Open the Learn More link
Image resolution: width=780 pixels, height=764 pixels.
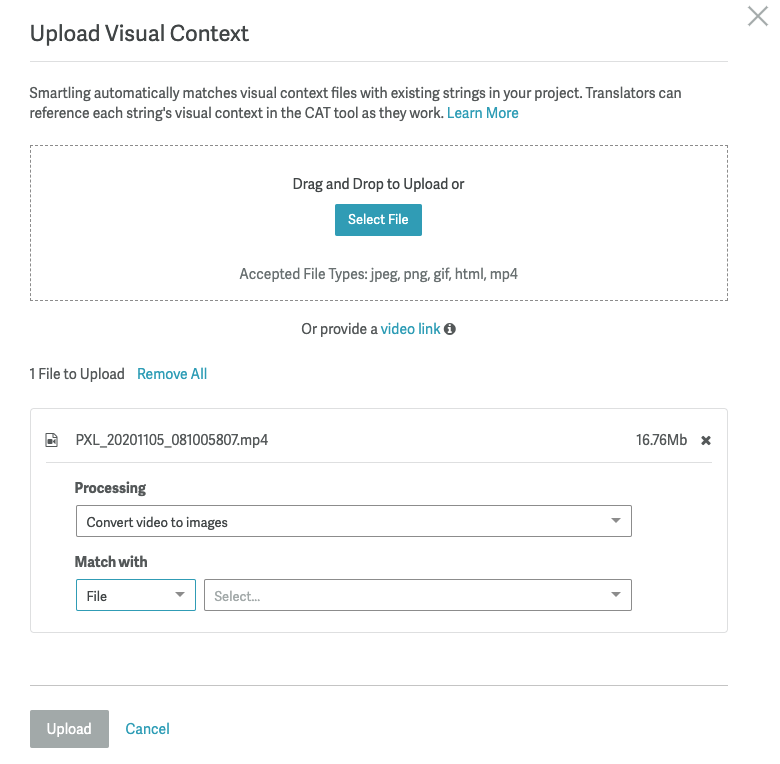point(482,113)
